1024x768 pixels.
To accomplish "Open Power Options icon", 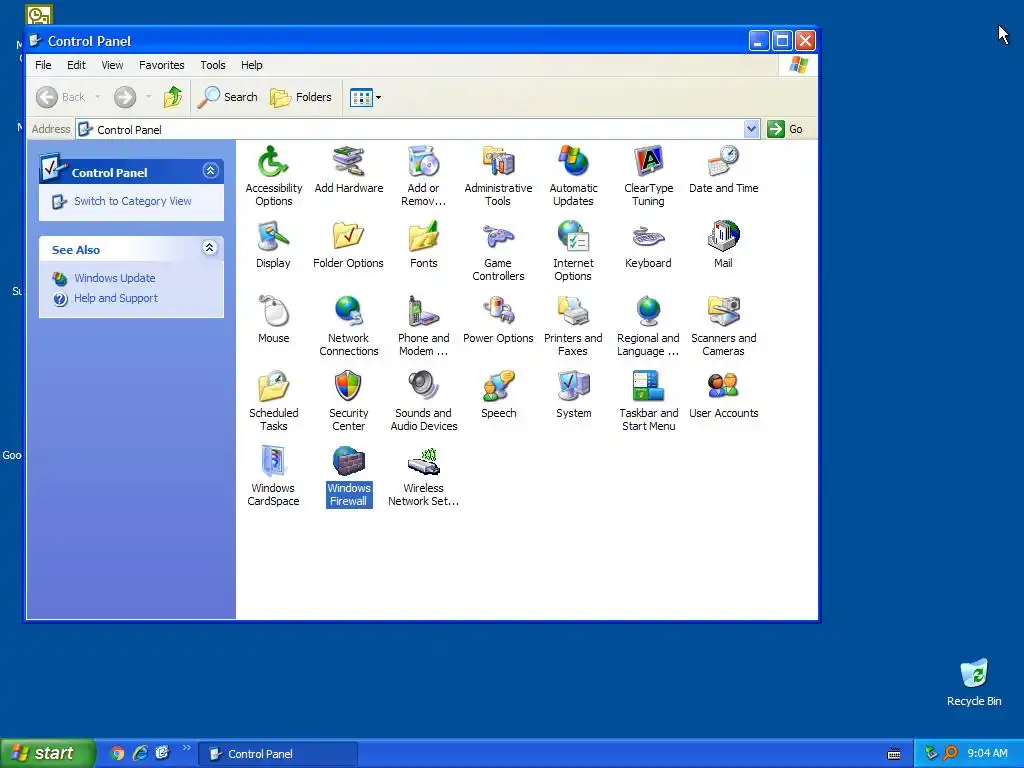I will tap(498, 312).
